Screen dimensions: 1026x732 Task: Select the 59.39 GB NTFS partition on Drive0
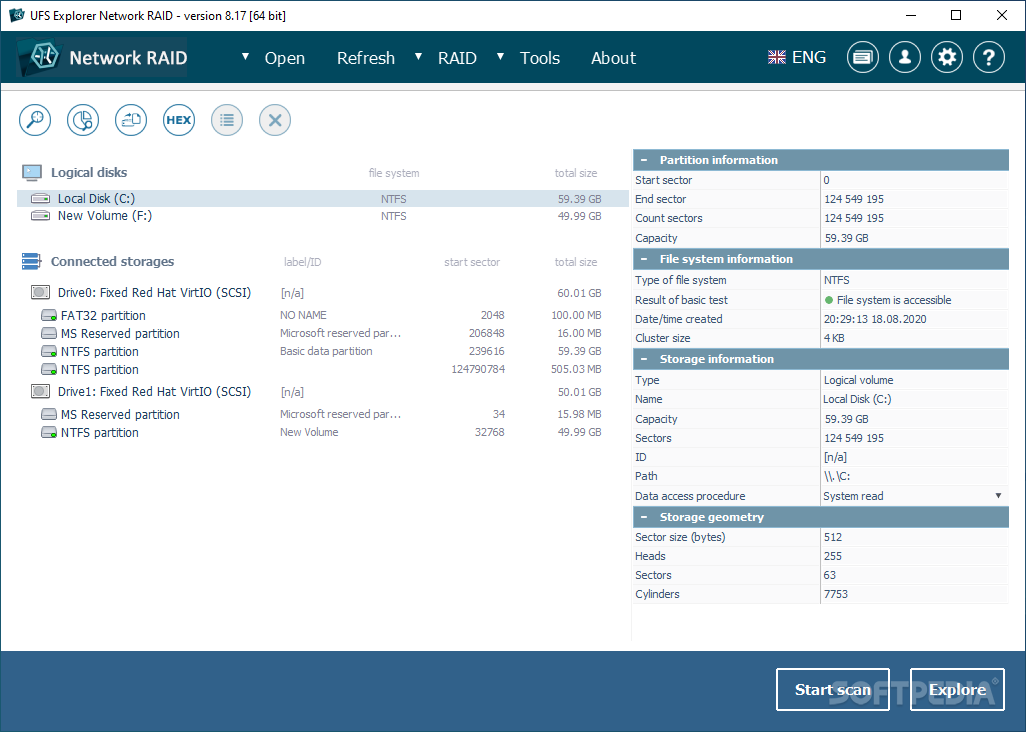(x=323, y=351)
